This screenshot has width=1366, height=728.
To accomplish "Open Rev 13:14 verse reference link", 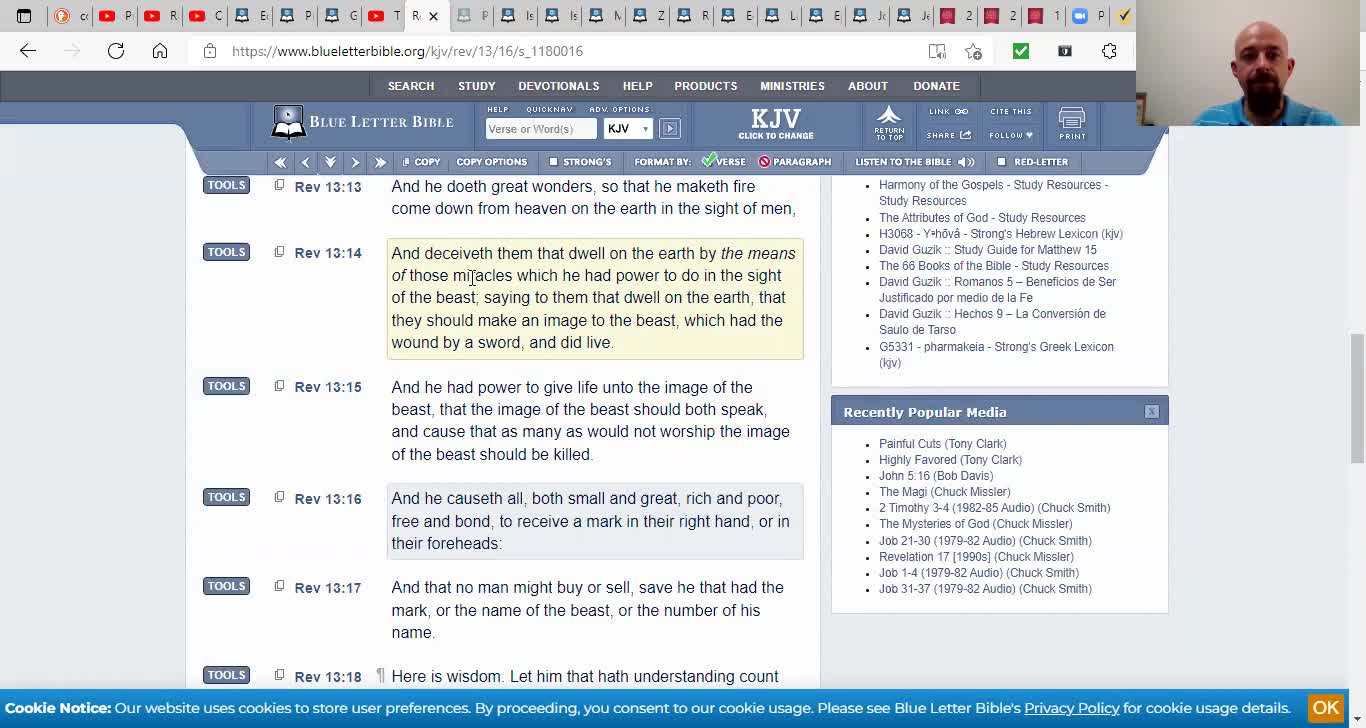I will coord(328,253).
